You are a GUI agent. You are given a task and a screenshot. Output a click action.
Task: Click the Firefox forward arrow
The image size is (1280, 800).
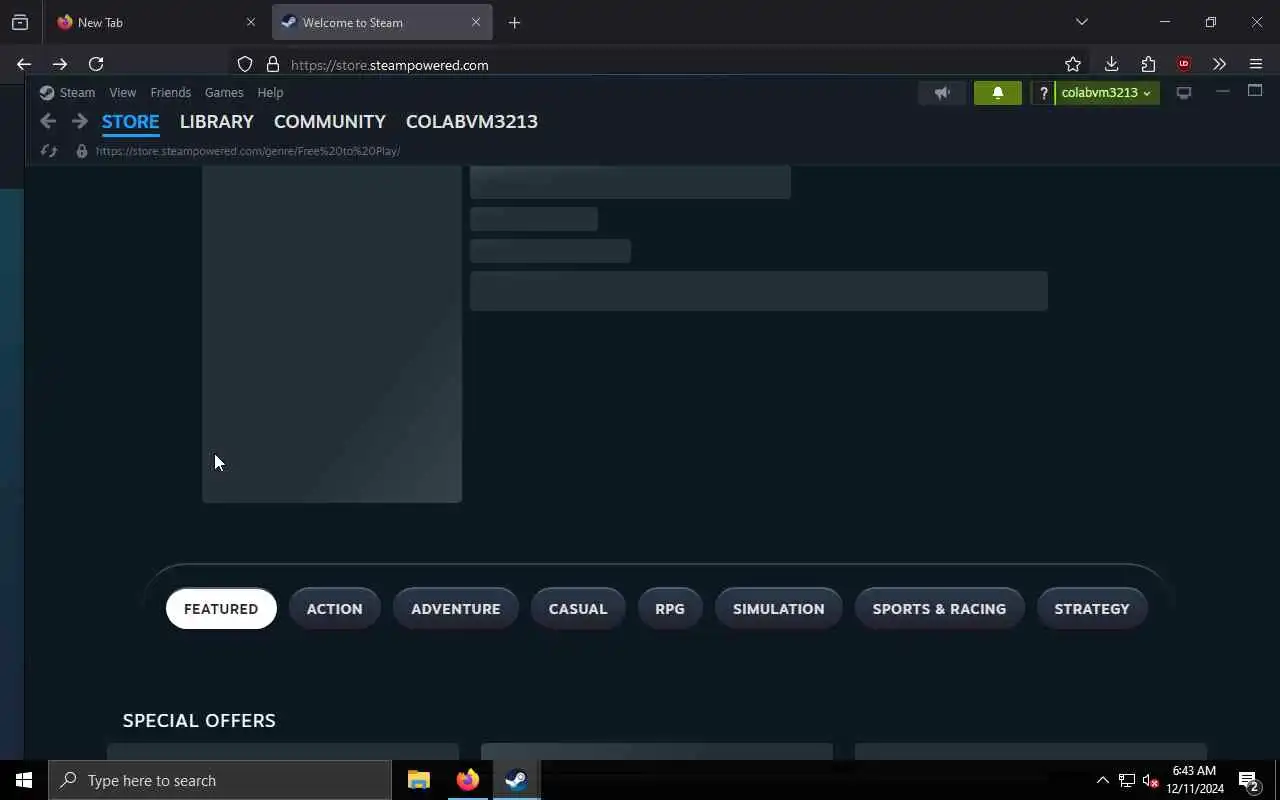pos(60,64)
